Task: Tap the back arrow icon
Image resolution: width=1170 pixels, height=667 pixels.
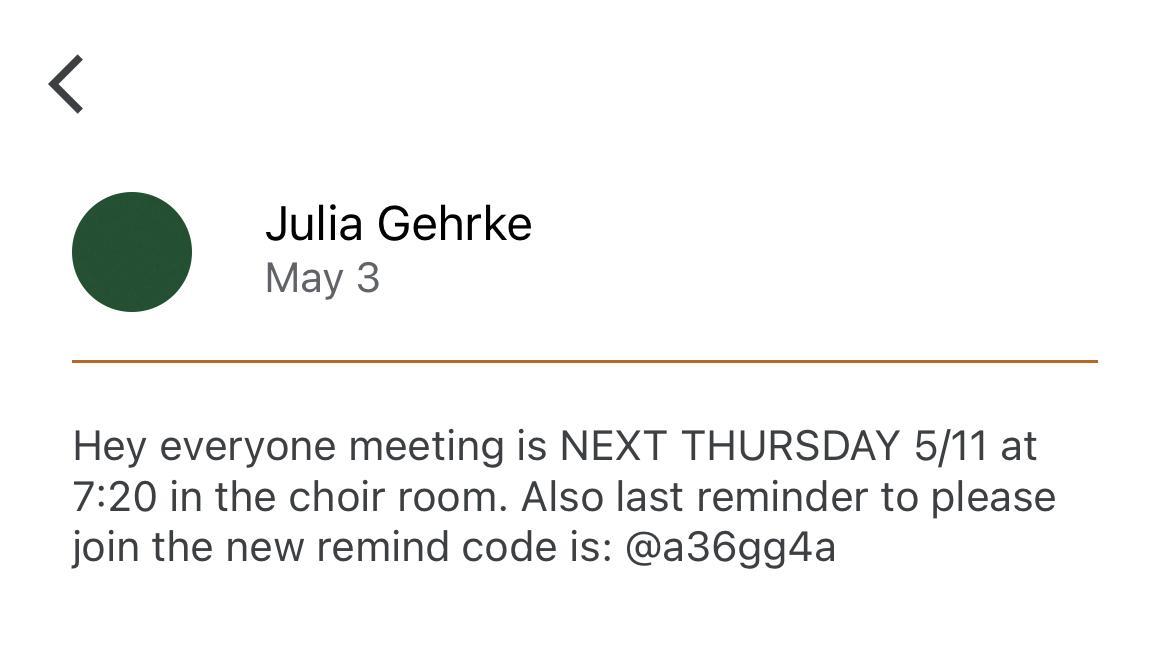Action: [66, 85]
